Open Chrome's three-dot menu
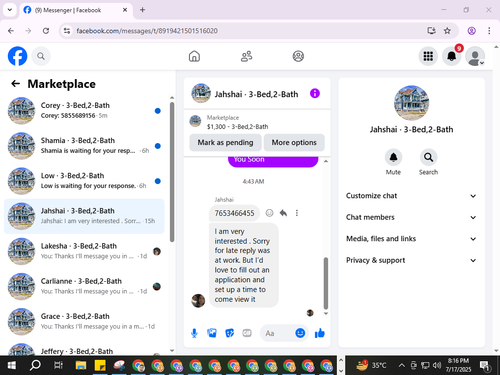The image size is (500, 375). click(489, 31)
